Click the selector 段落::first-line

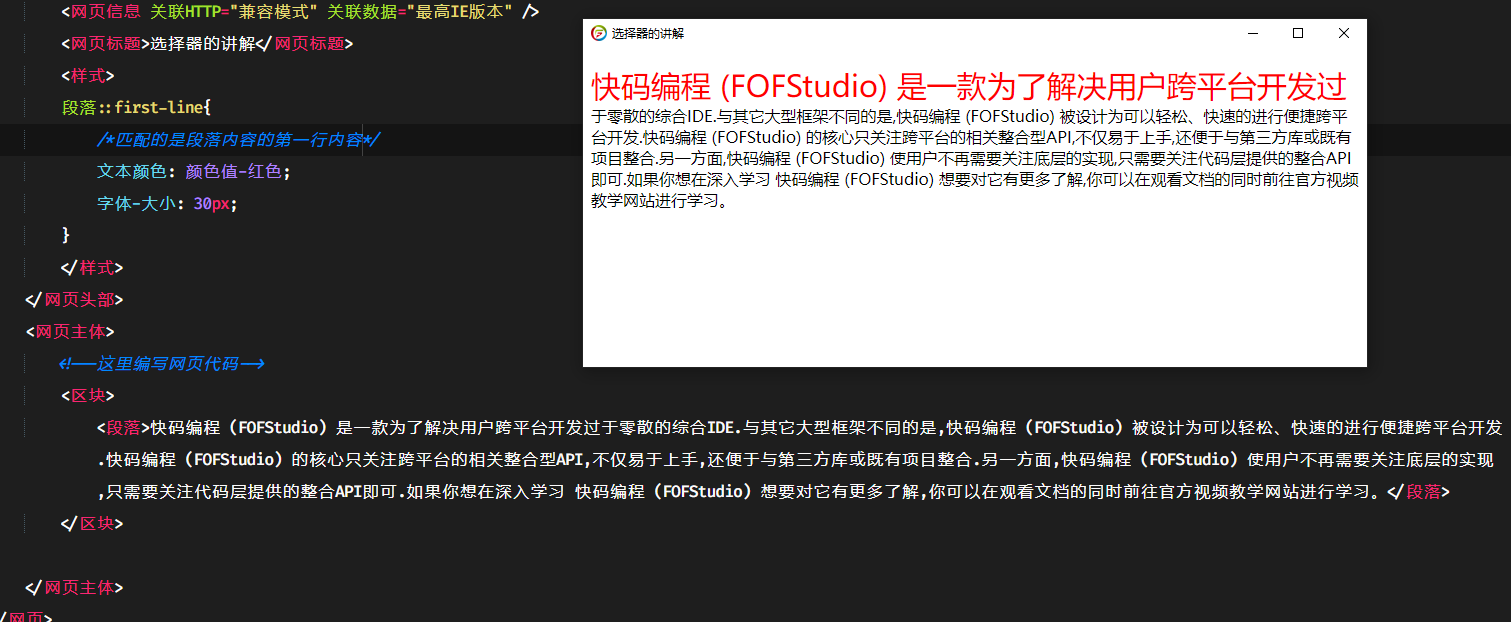[132, 108]
